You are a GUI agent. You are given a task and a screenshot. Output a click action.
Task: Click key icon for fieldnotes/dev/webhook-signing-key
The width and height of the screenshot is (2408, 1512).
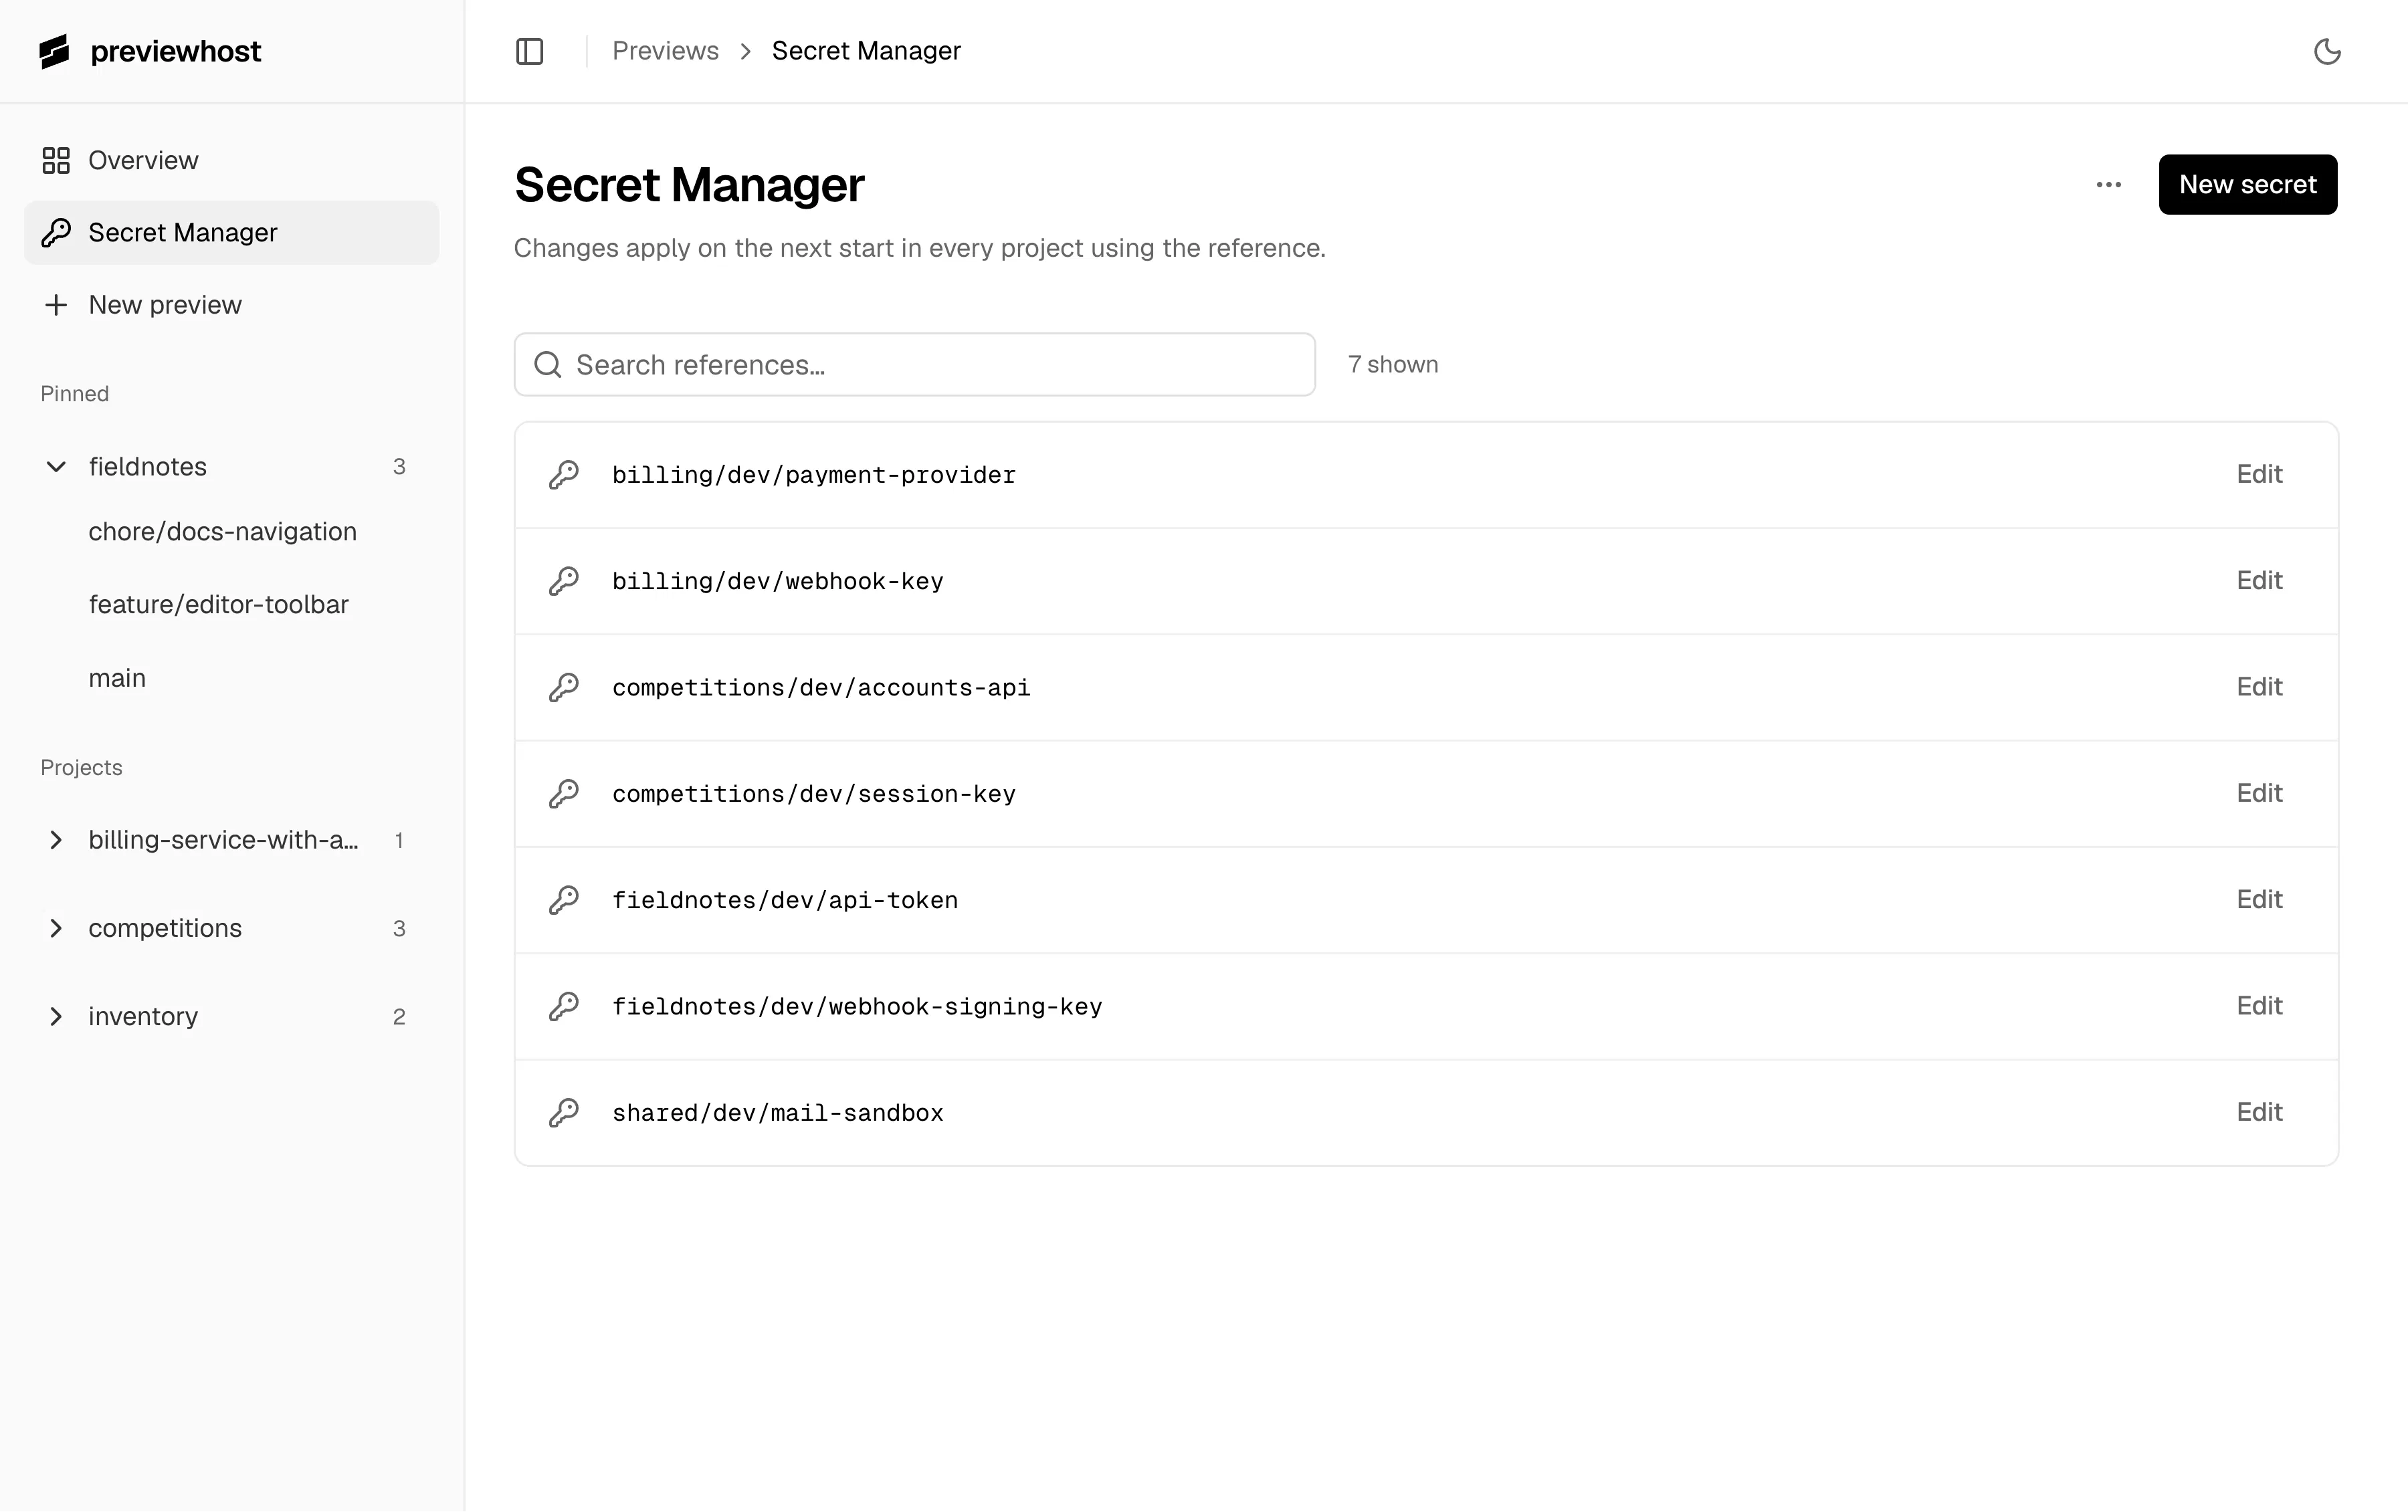coord(564,1006)
